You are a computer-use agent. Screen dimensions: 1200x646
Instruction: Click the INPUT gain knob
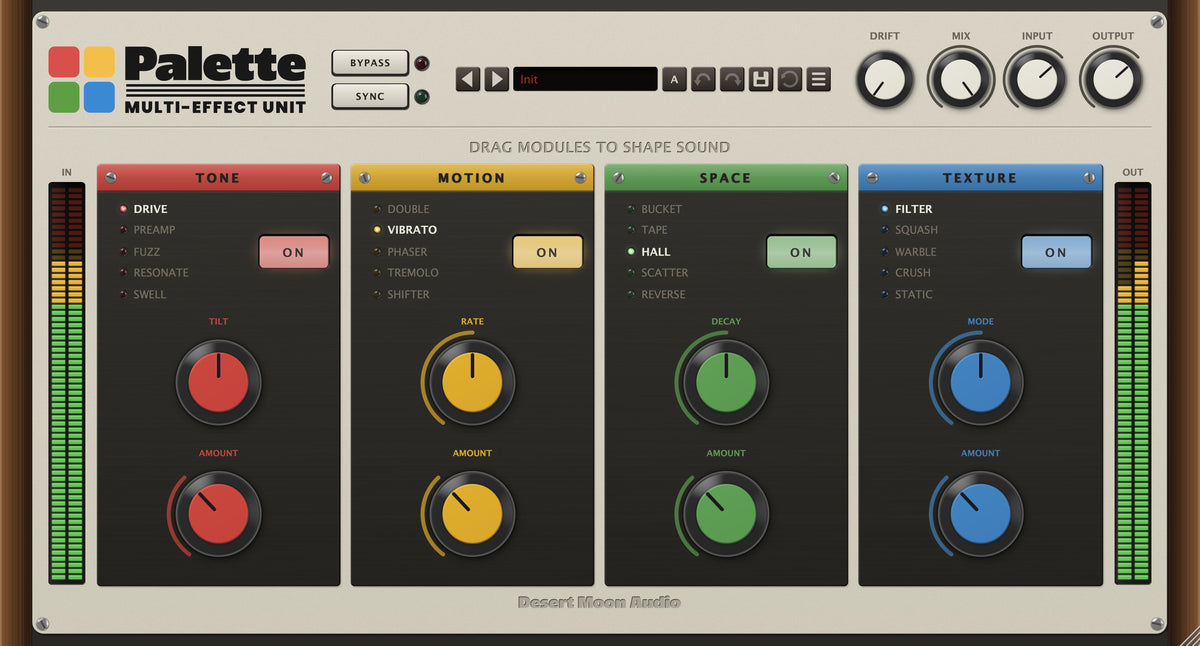click(x=1037, y=79)
